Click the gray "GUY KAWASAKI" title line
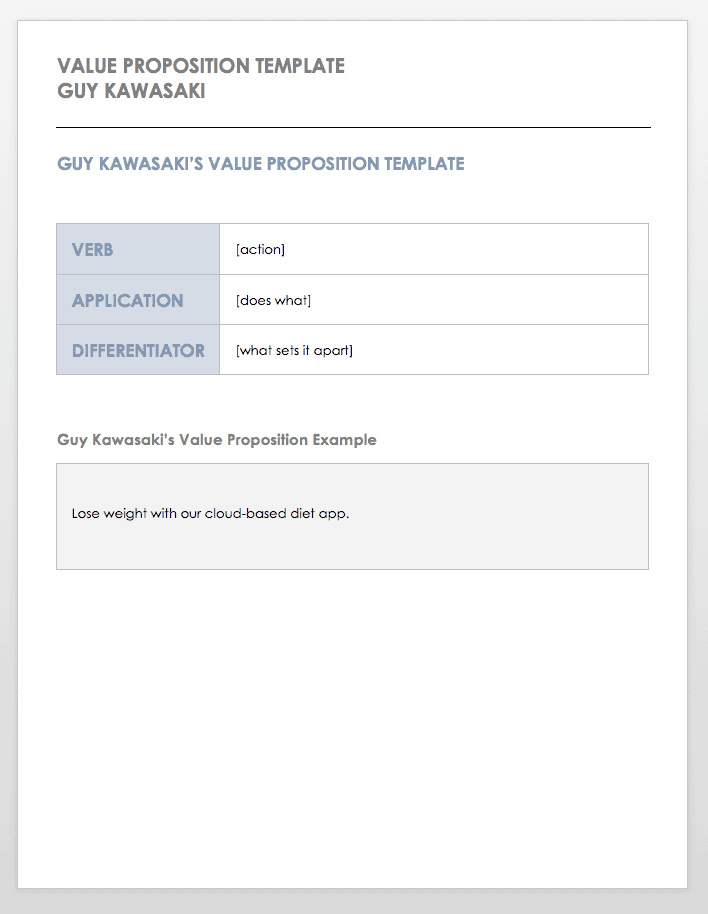Viewport: 708px width, 914px height. click(x=132, y=91)
